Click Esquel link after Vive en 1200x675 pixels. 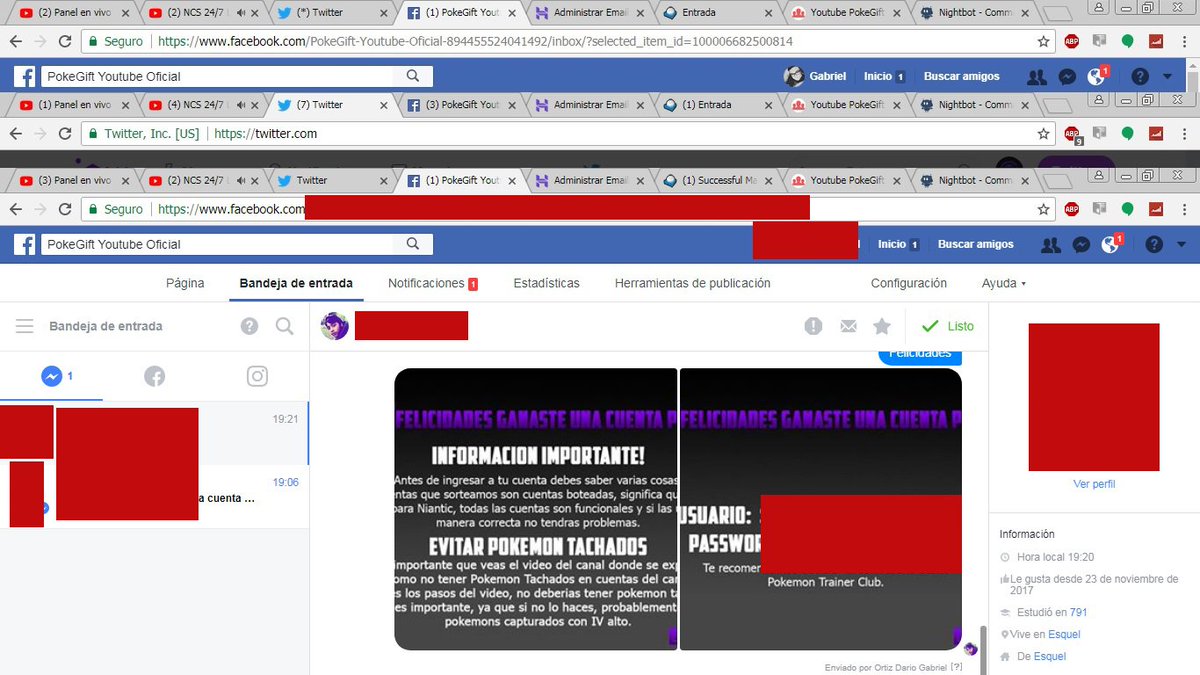(1063, 634)
